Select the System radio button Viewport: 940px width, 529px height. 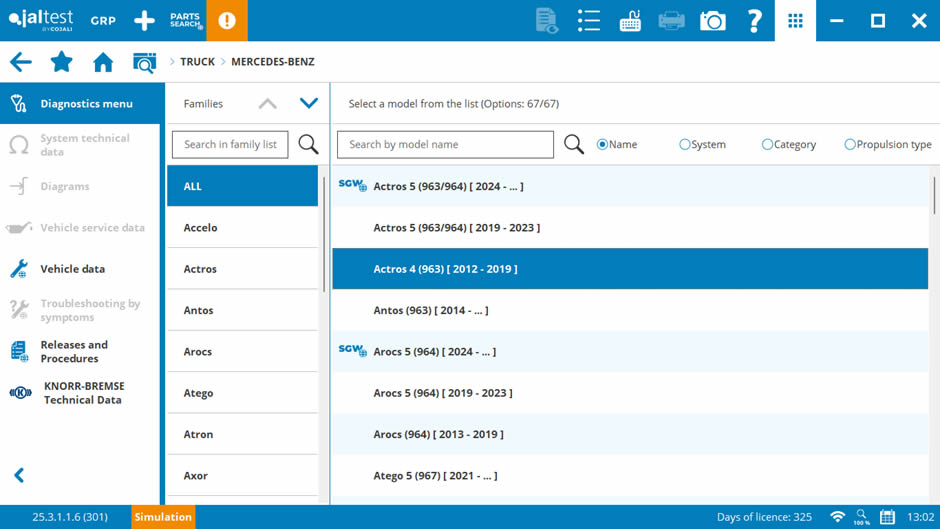tap(685, 145)
